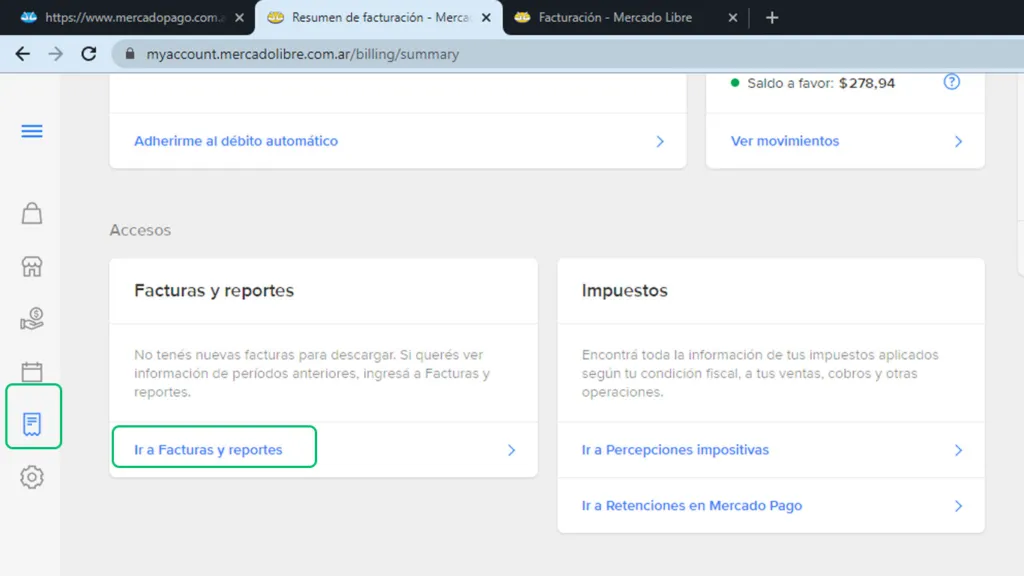Expand the Adherirme al débito automático chevron

click(659, 142)
